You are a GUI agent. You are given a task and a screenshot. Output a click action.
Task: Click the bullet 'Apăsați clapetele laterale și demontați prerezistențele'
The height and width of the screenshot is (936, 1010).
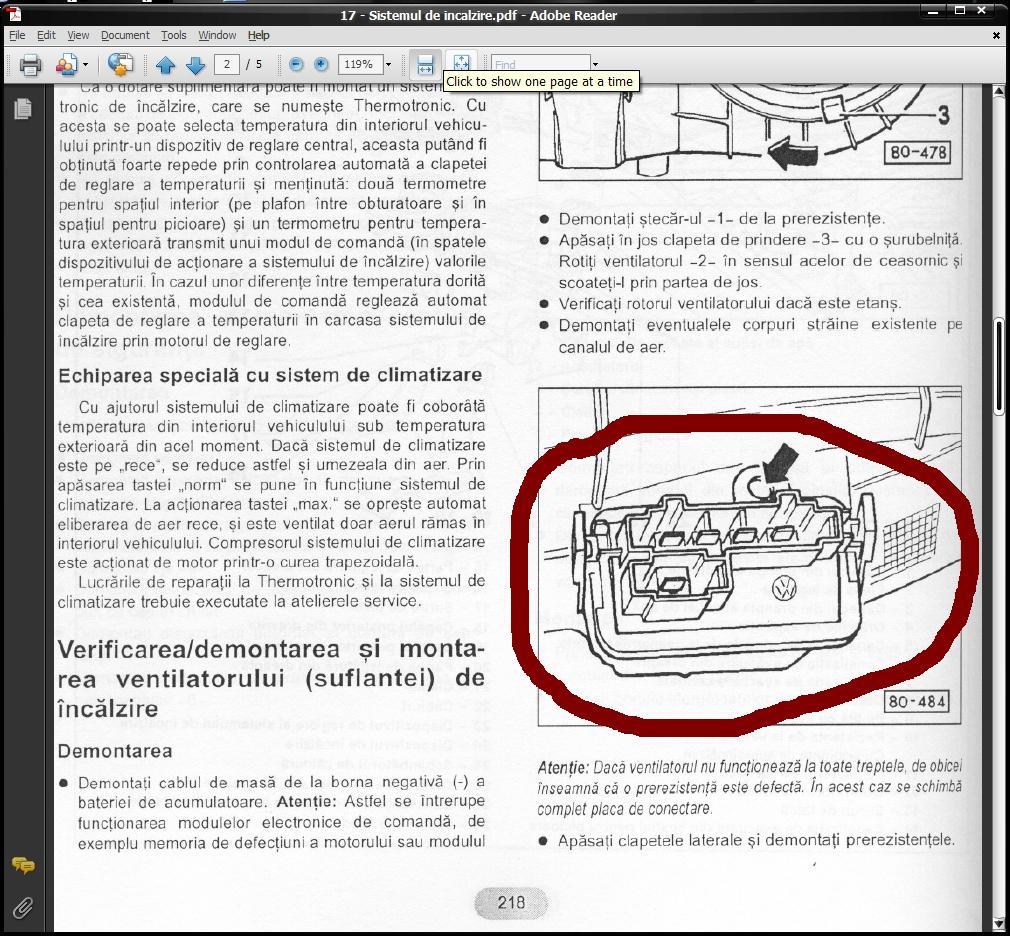[756, 840]
